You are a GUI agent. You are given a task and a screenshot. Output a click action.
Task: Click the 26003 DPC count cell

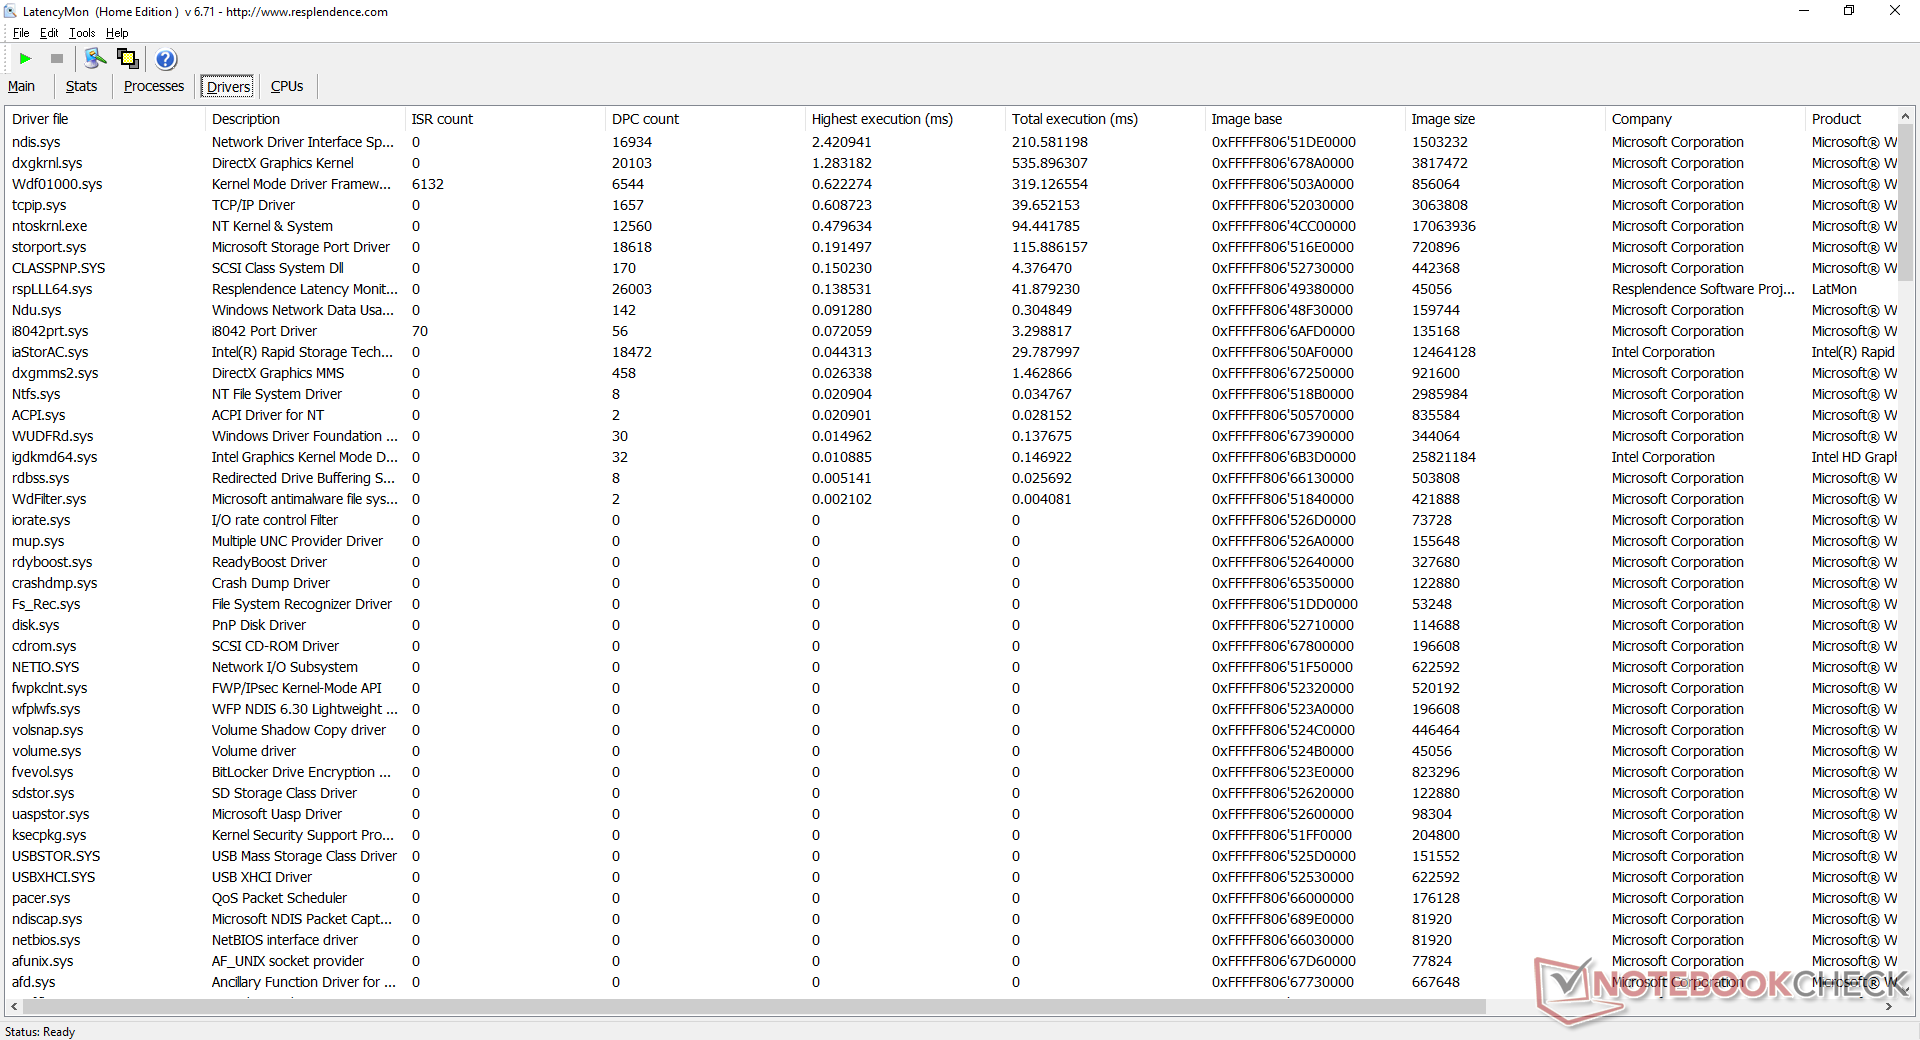coord(631,289)
